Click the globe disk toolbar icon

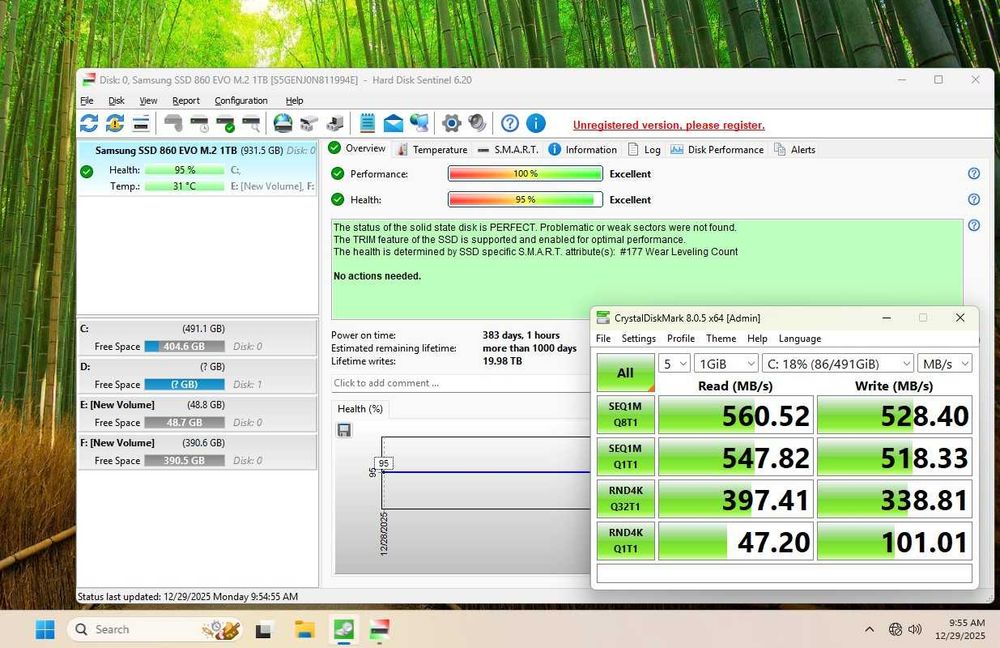[x=283, y=123]
